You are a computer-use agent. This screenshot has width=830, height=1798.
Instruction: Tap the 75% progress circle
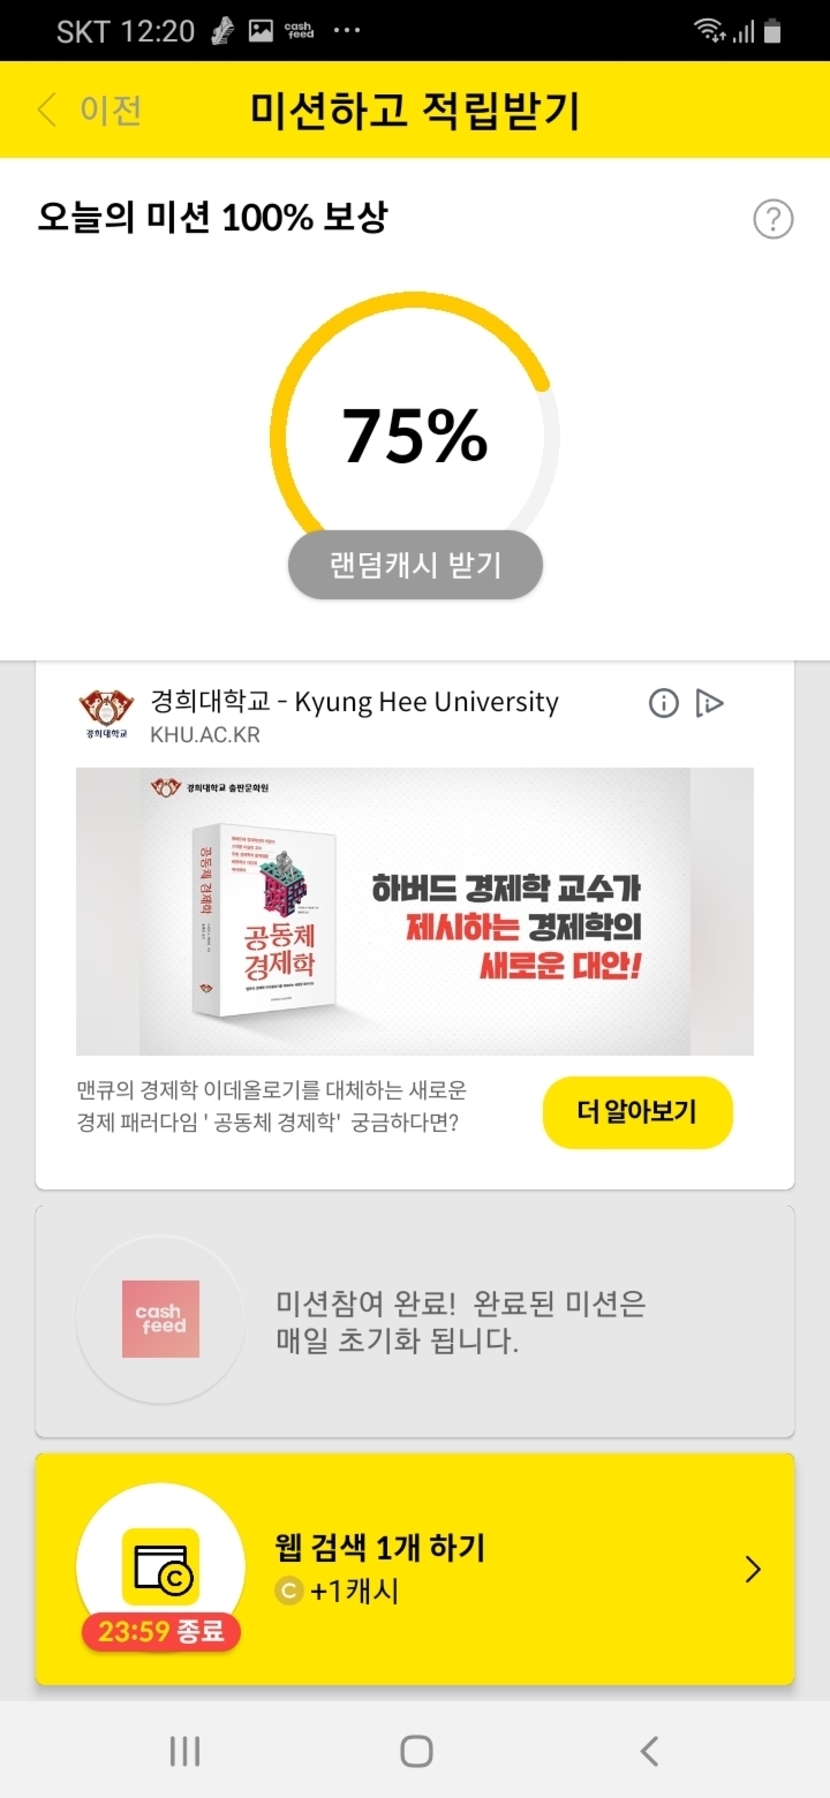click(415, 437)
